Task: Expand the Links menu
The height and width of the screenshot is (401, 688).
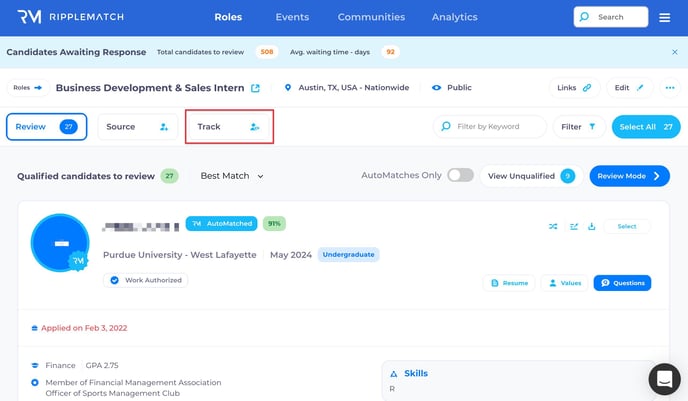Action: pyautogui.click(x=573, y=88)
